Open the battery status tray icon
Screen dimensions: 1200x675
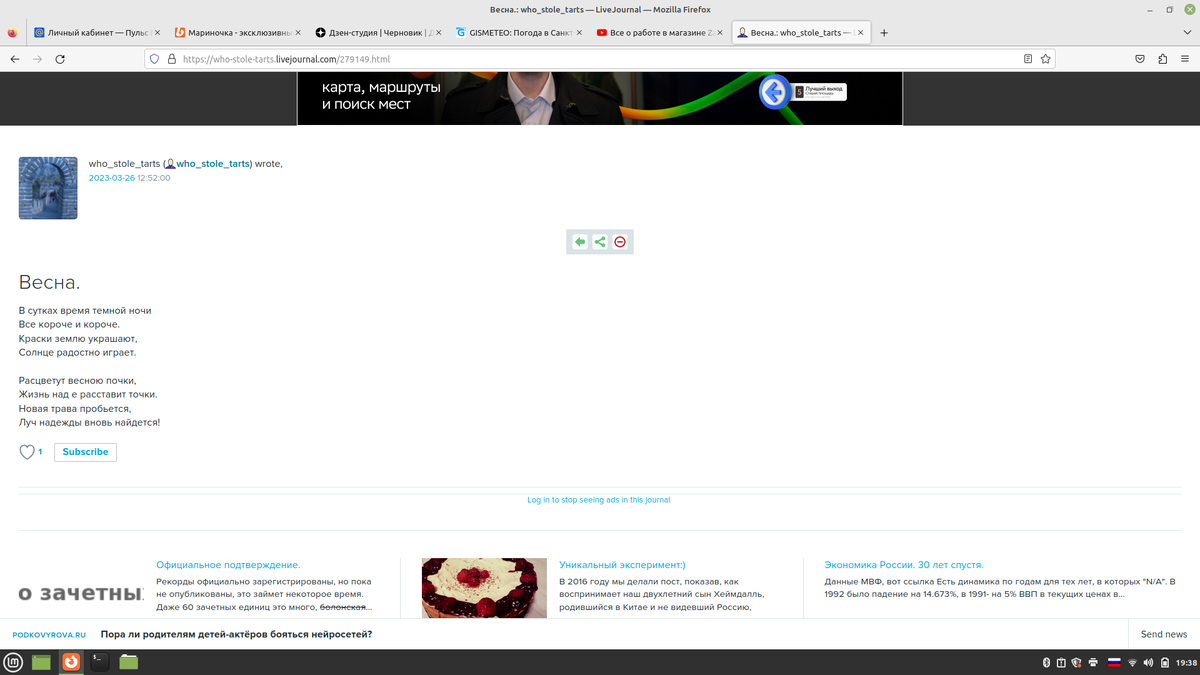(x=1164, y=662)
